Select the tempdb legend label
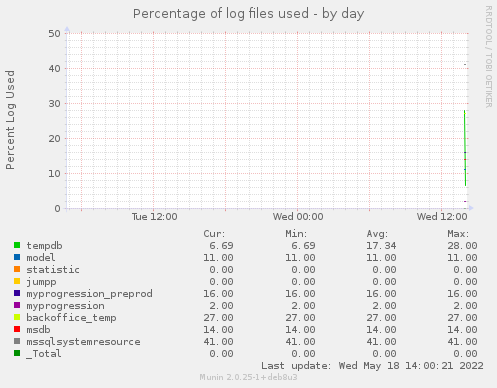Image resolution: width=497 pixels, height=388 pixels. (44, 246)
